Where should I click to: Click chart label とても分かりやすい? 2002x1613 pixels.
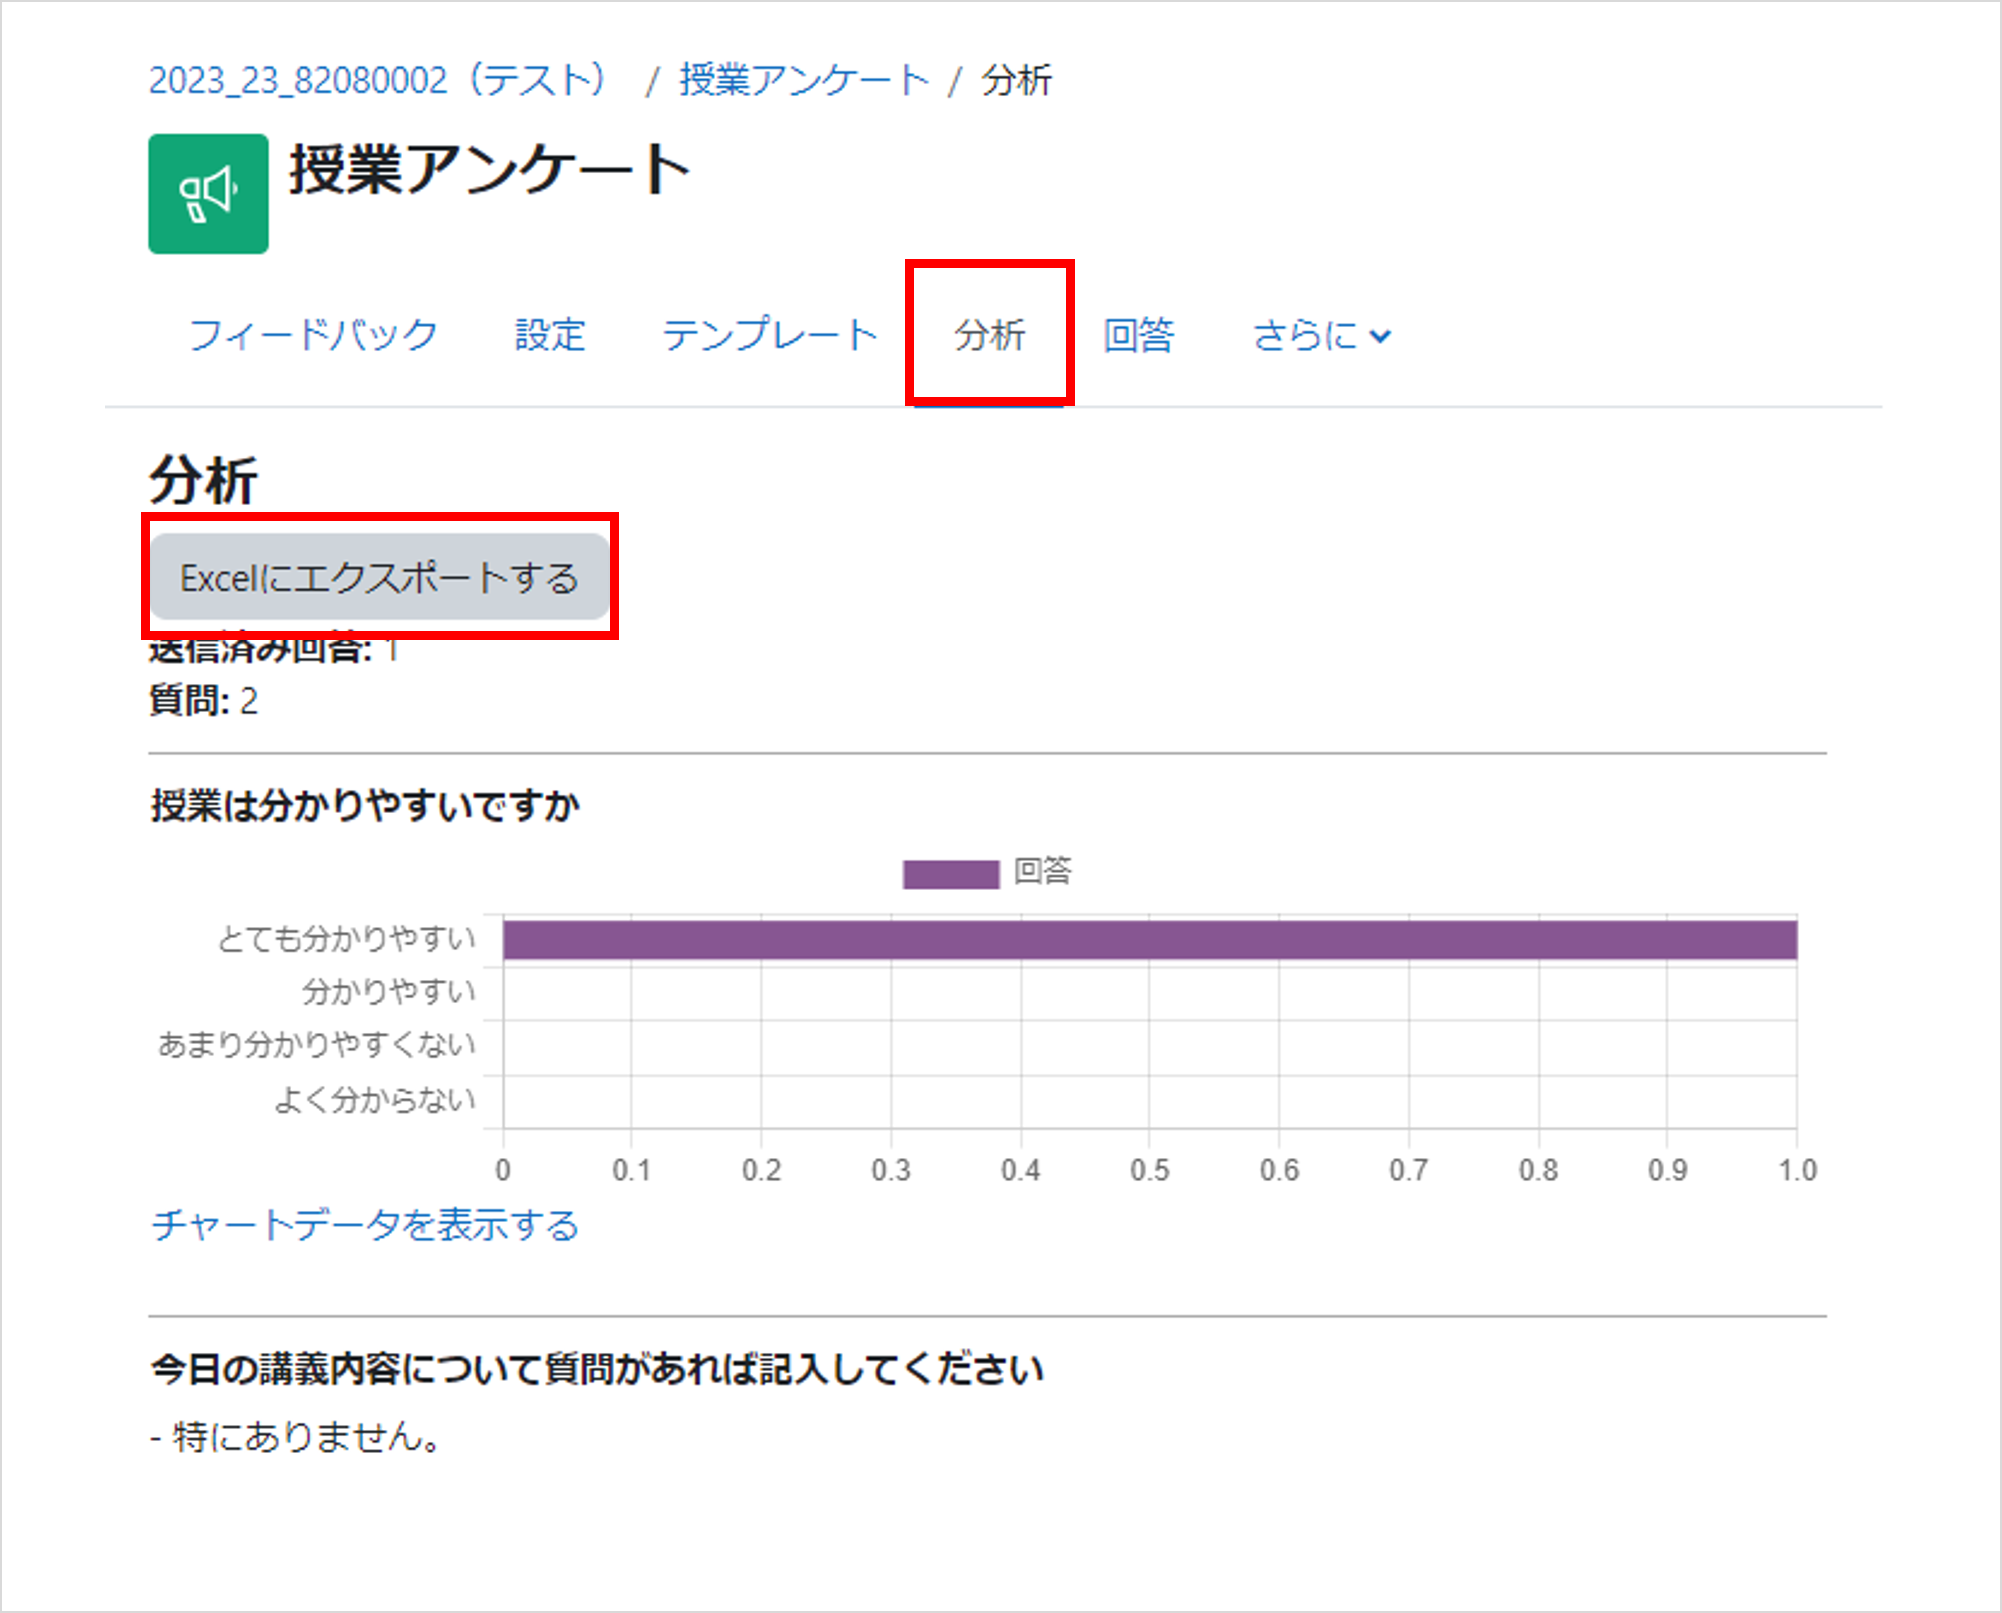tap(346, 939)
